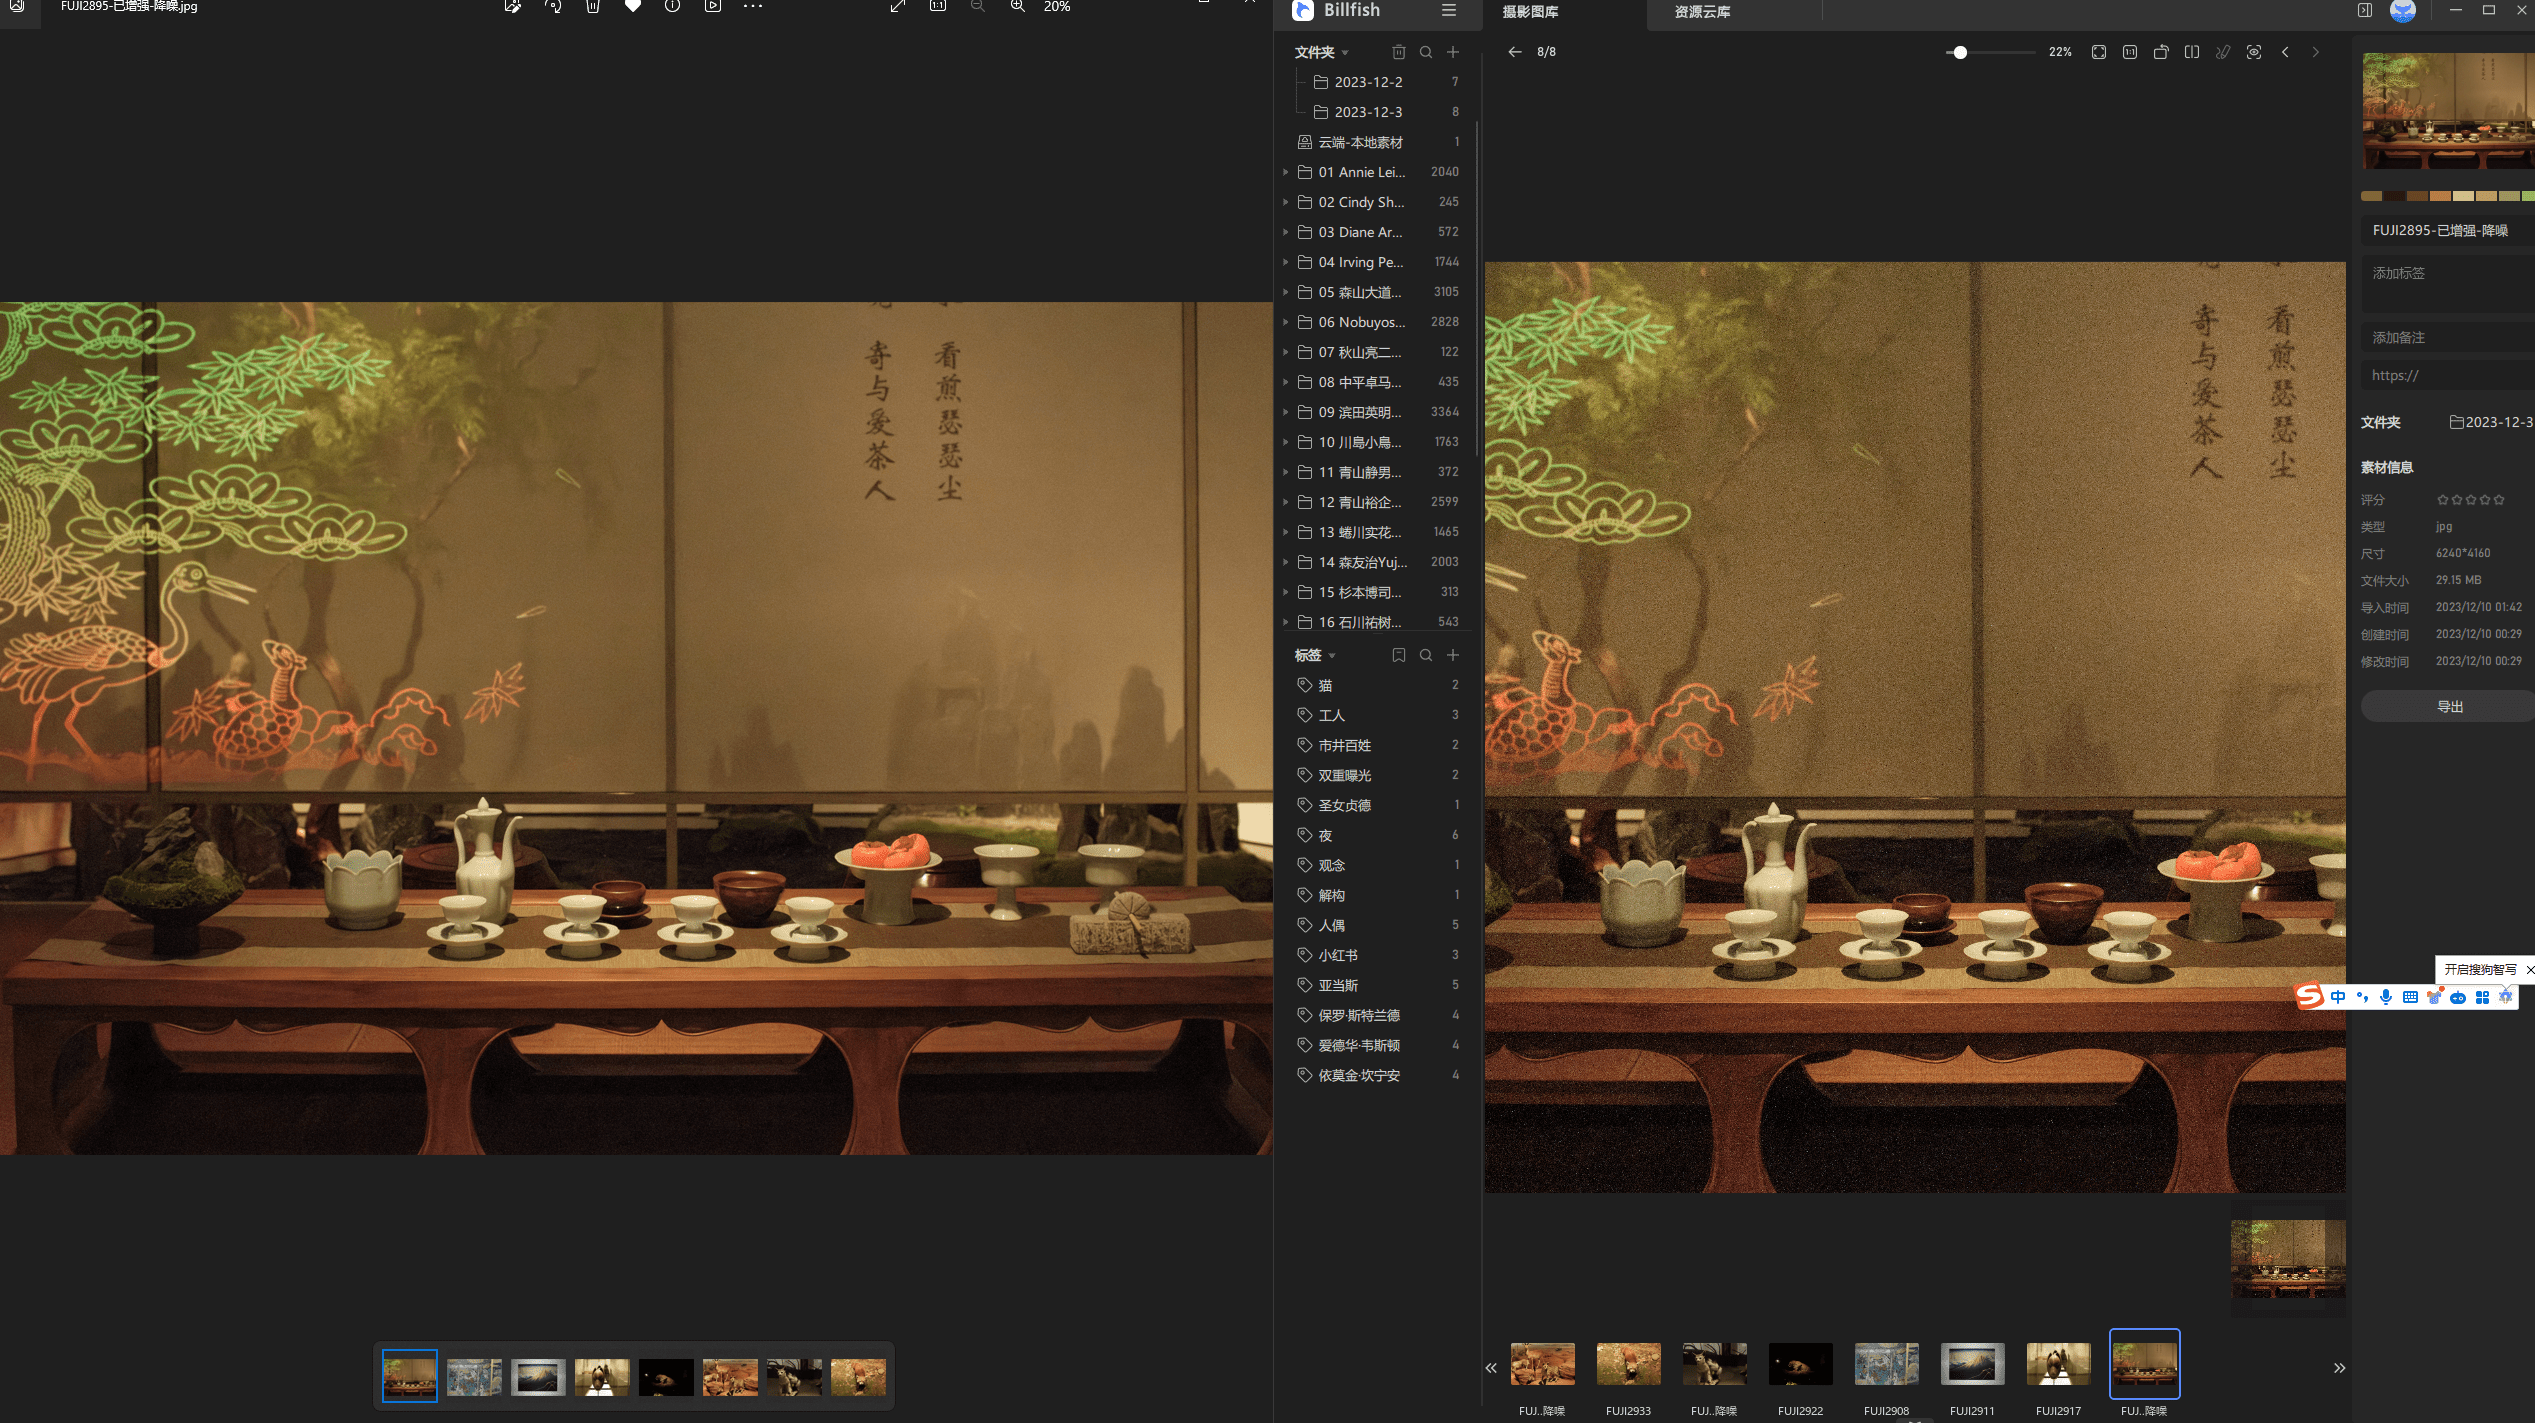Expand the 01 Annie Lei... folder
This screenshot has height=1423, width=2535.
pos(1285,172)
